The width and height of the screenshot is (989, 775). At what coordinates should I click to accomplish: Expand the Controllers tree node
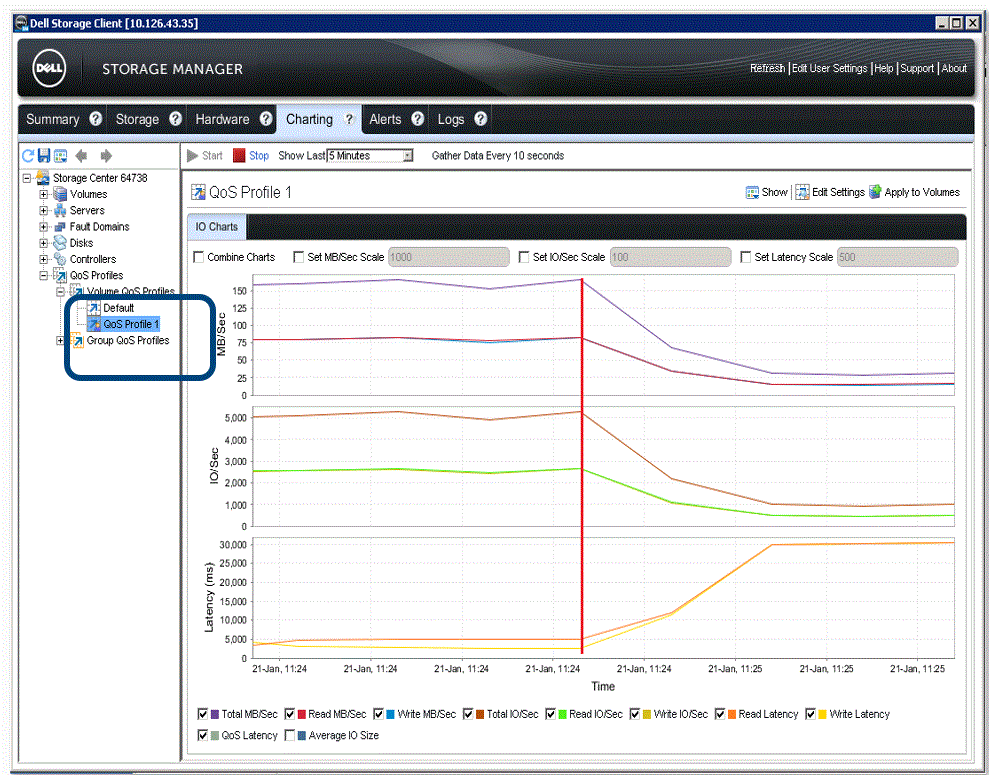pos(44,259)
